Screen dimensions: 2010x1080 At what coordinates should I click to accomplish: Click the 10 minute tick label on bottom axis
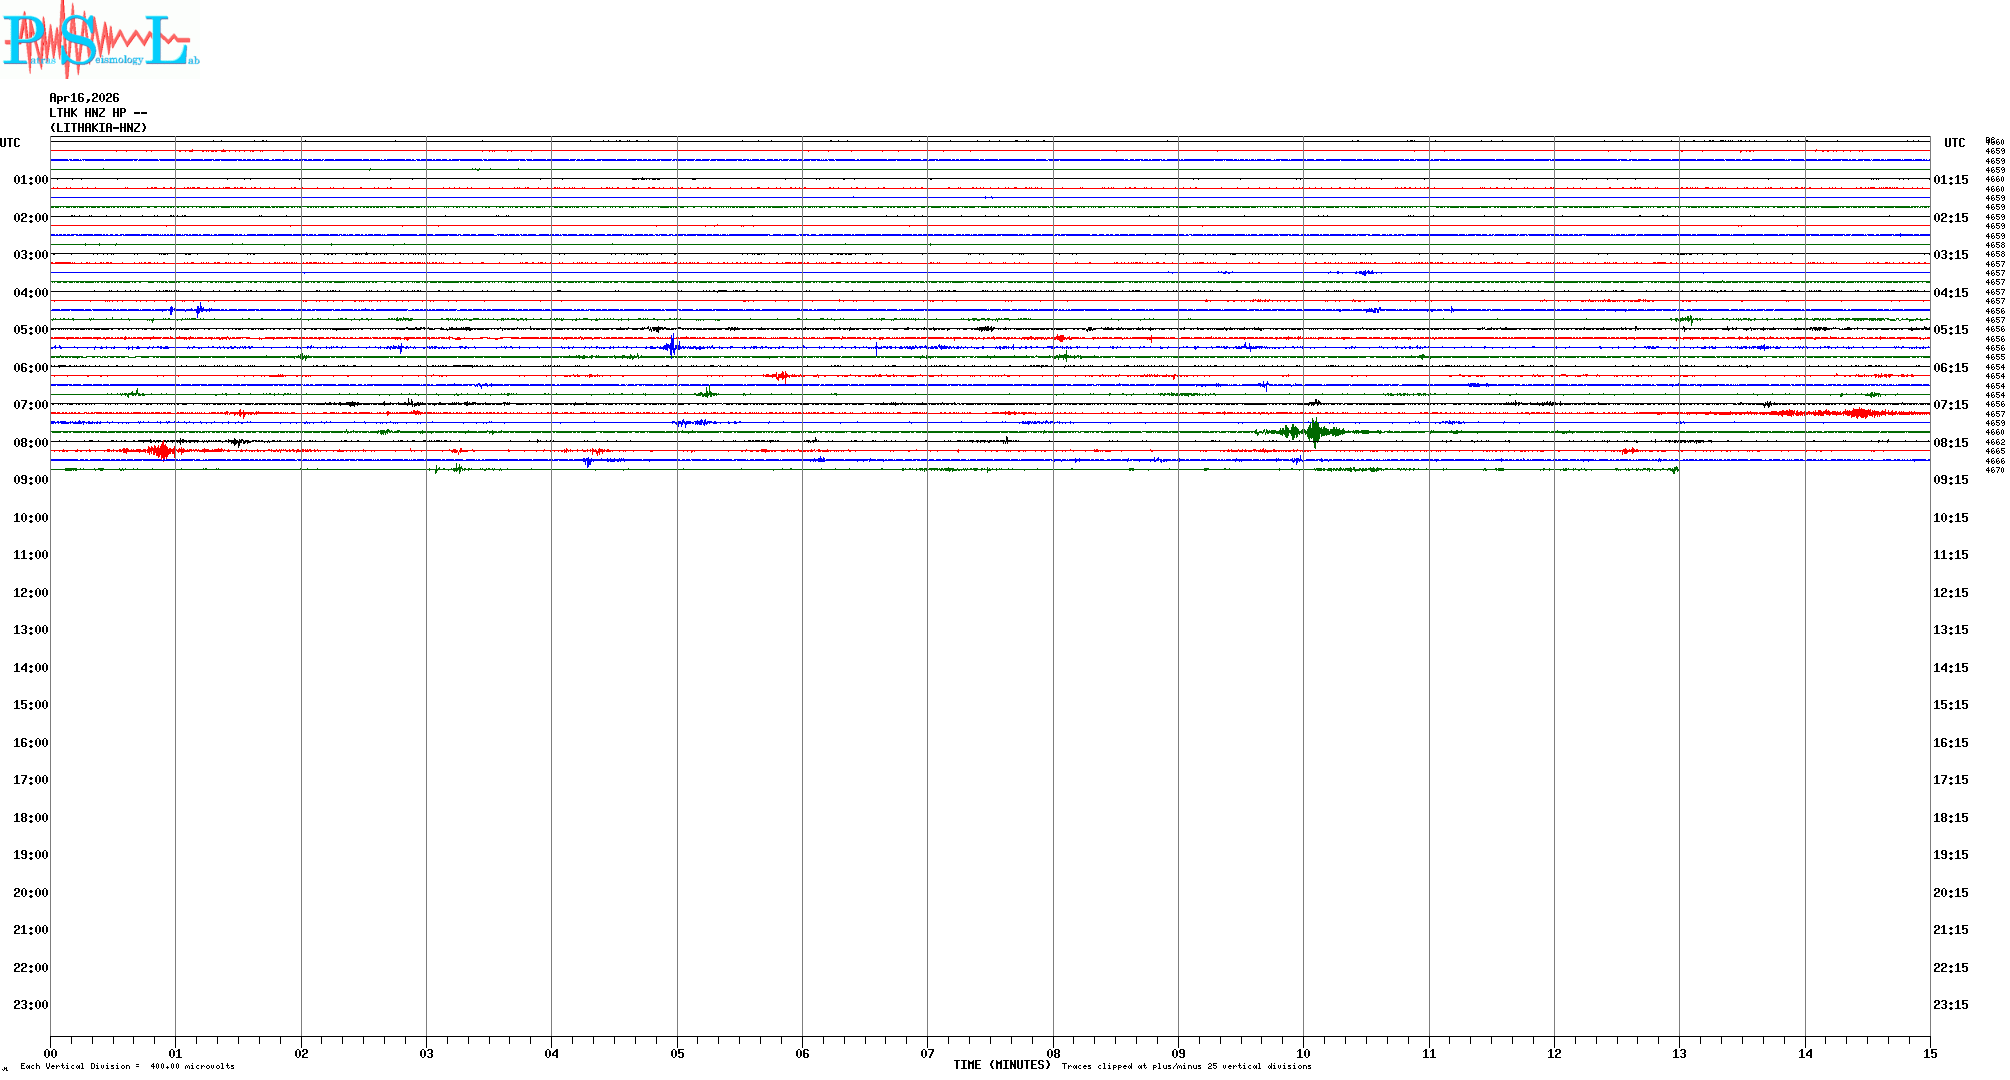coord(1303,1053)
